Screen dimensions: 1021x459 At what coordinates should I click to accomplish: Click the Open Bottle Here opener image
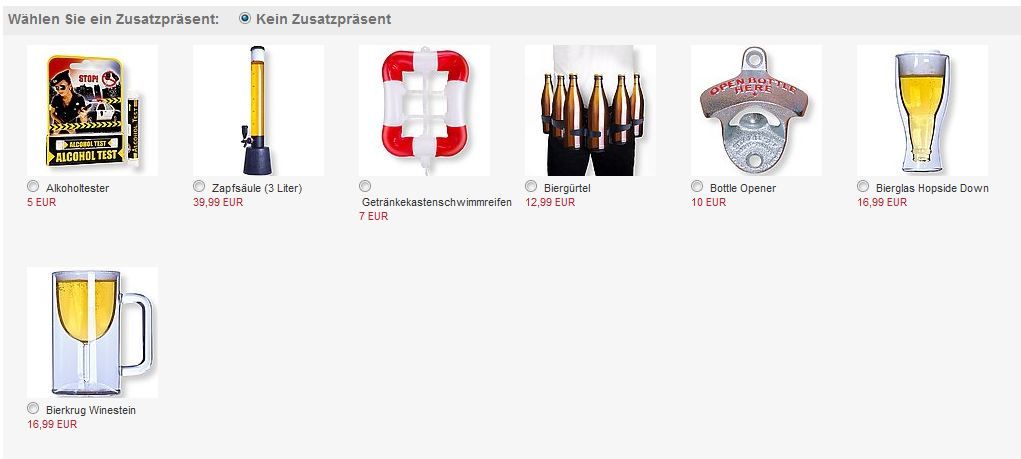[x=757, y=110]
